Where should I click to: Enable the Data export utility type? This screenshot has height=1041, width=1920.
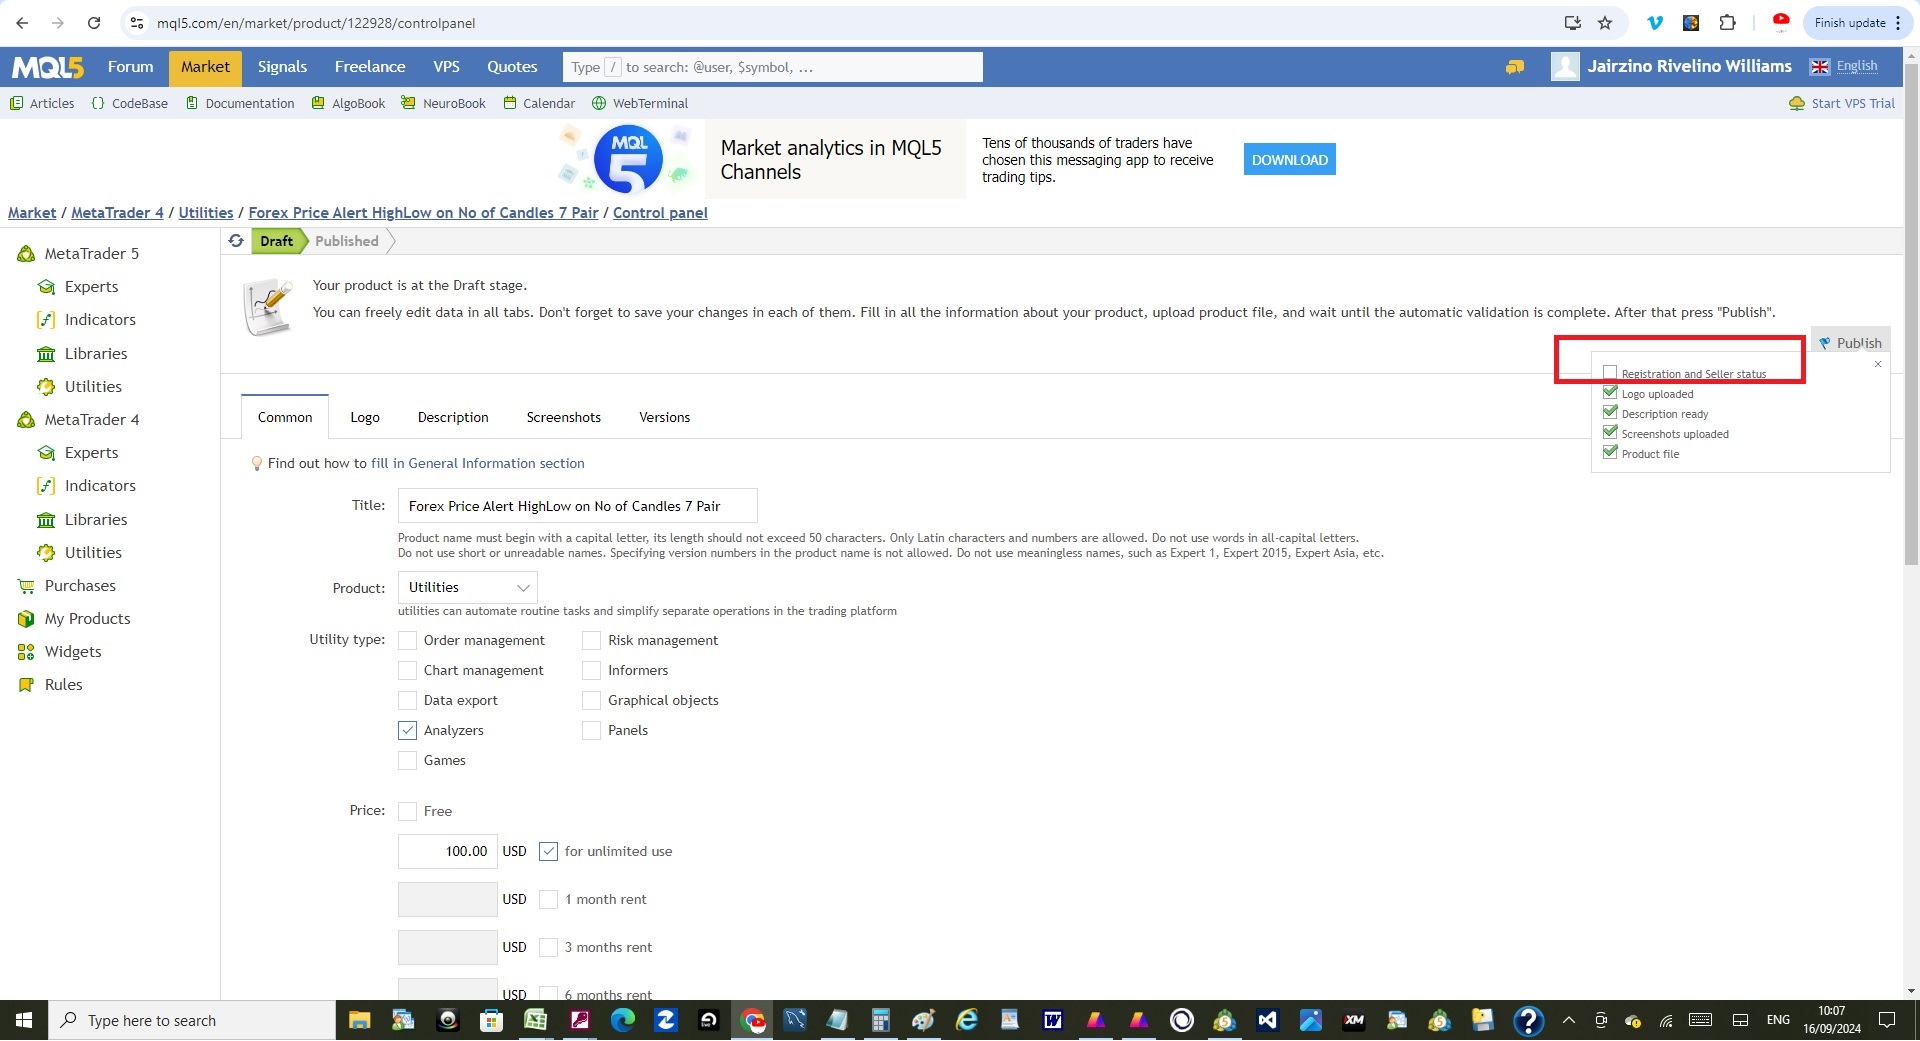click(407, 700)
